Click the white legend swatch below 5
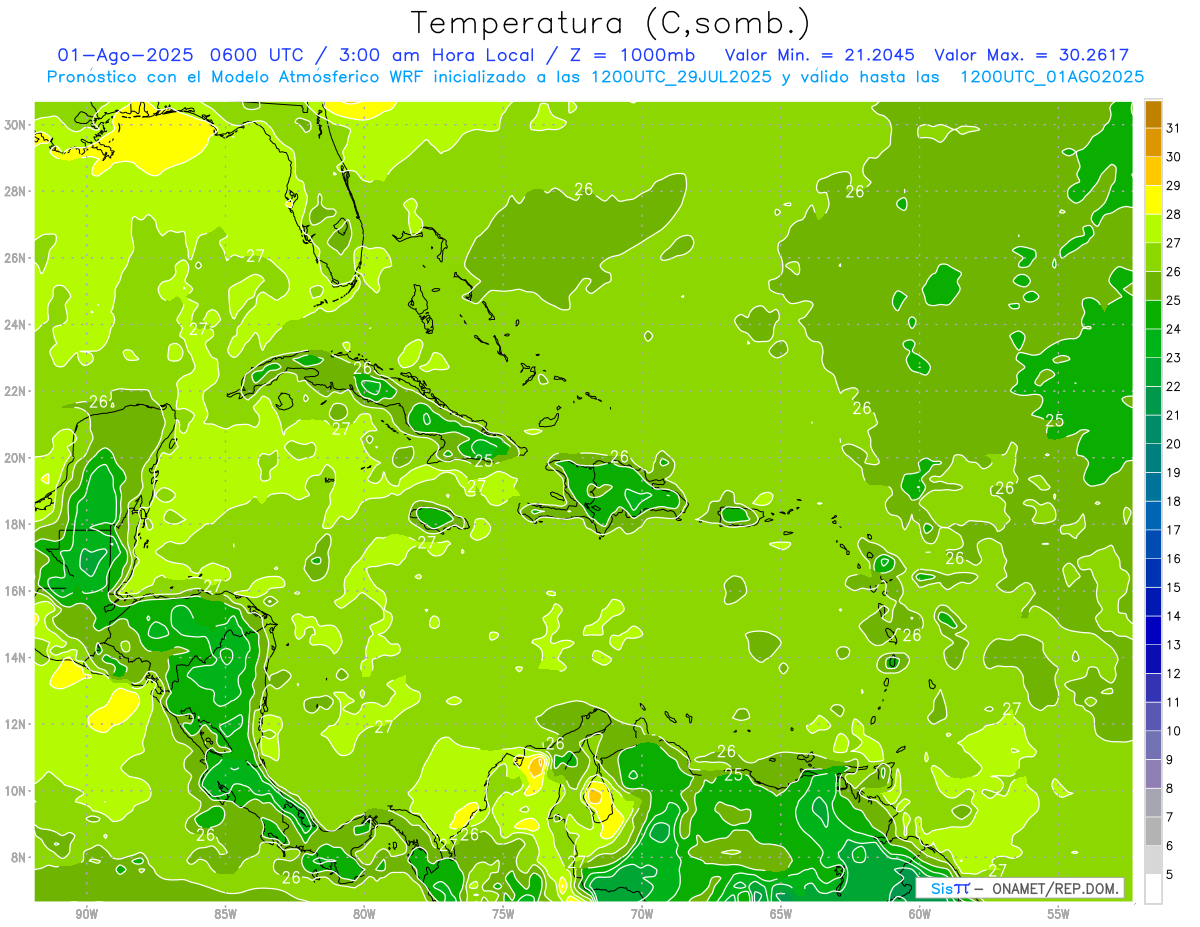 [x=1153, y=888]
